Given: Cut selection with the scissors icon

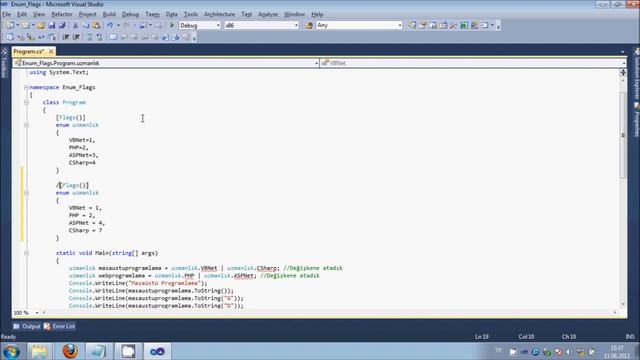Looking at the screenshot, I should point(76,25).
